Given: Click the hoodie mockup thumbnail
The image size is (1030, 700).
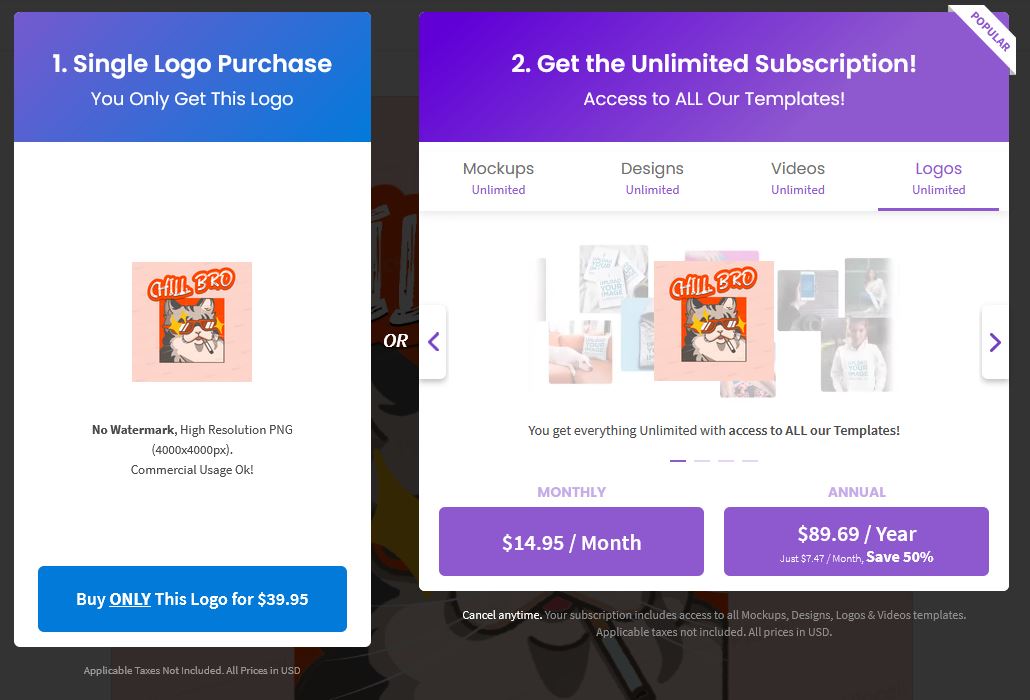Looking at the screenshot, I should tap(856, 355).
